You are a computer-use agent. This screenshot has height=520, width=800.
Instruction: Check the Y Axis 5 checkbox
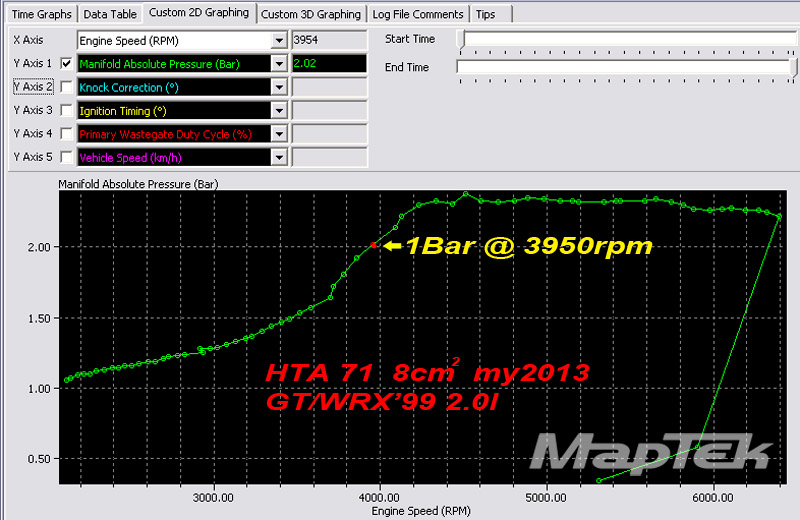tap(66, 157)
